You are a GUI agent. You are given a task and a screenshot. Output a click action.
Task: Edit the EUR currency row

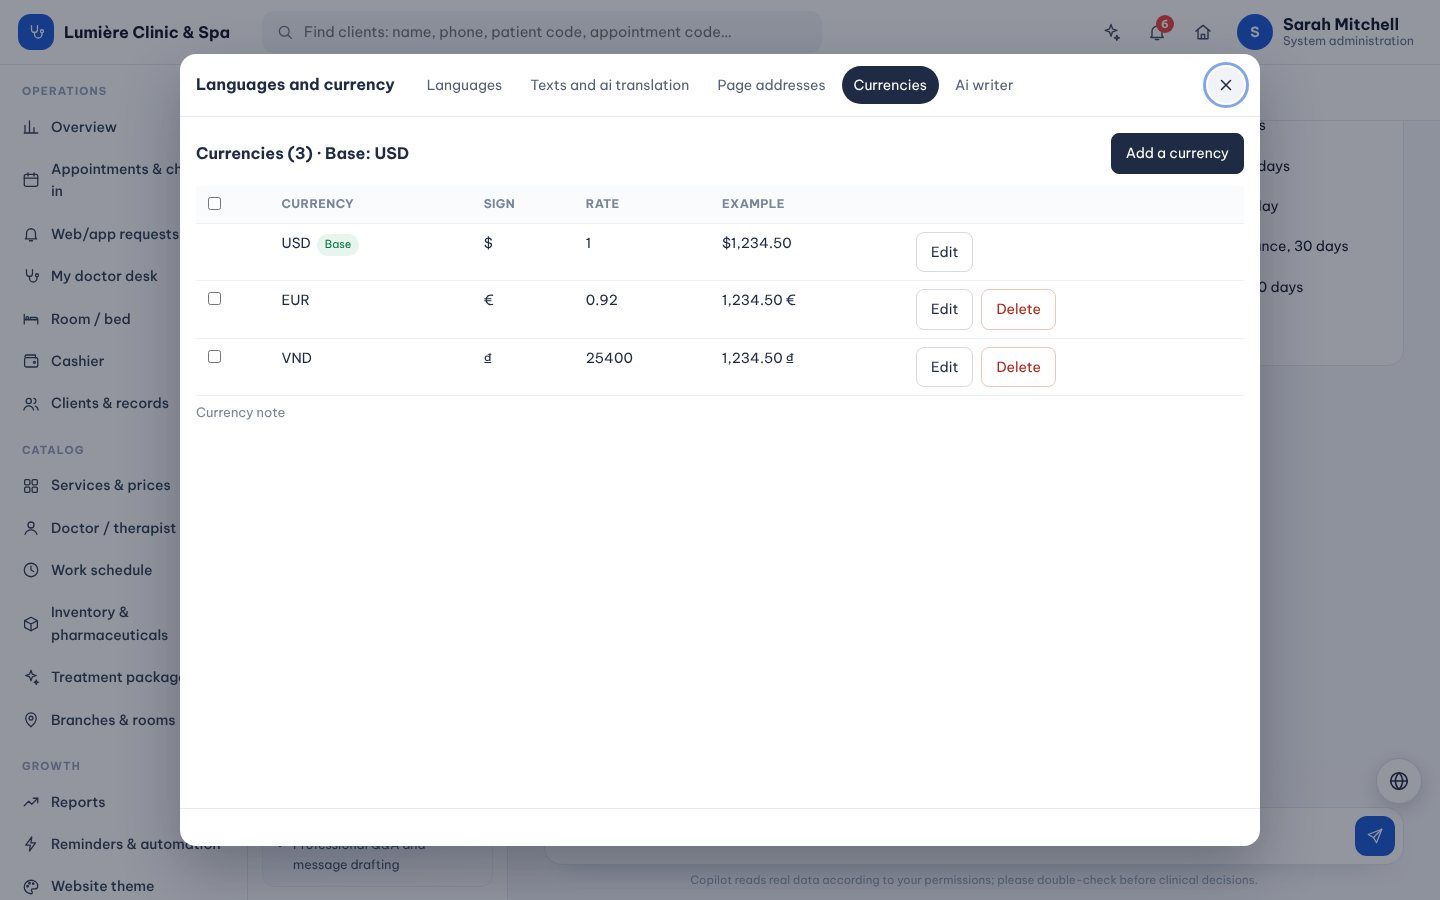coord(944,309)
